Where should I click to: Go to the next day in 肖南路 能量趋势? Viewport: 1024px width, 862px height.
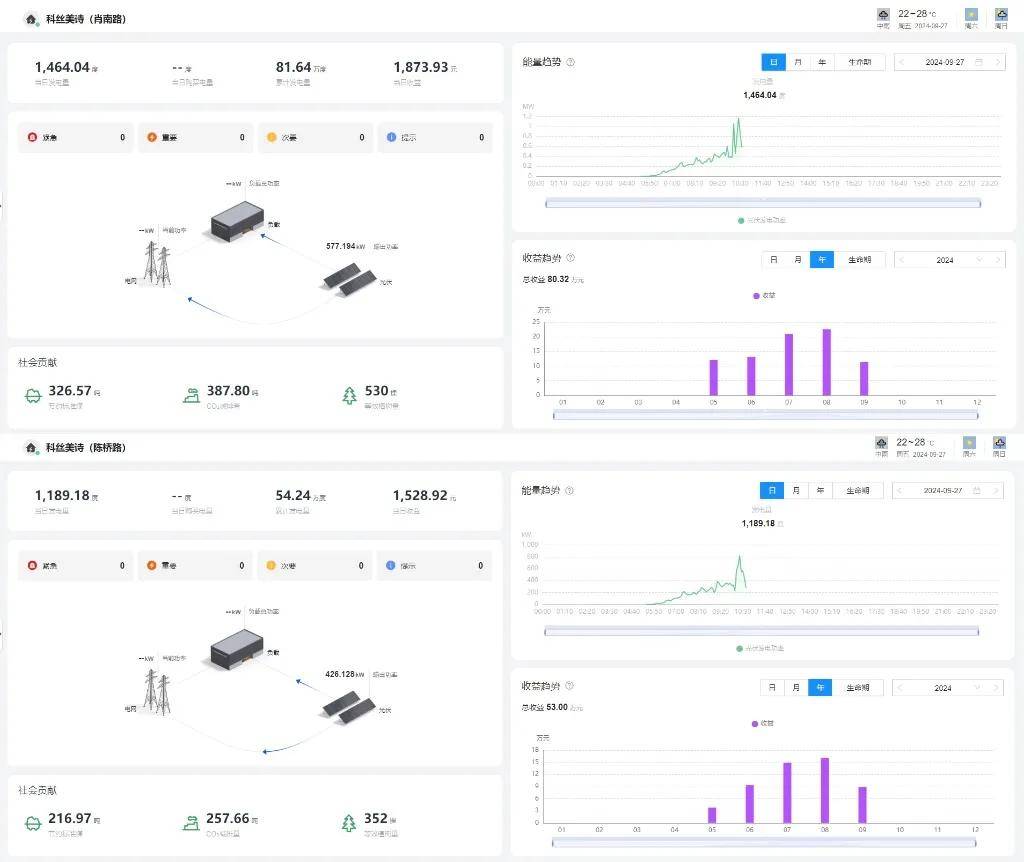click(997, 62)
